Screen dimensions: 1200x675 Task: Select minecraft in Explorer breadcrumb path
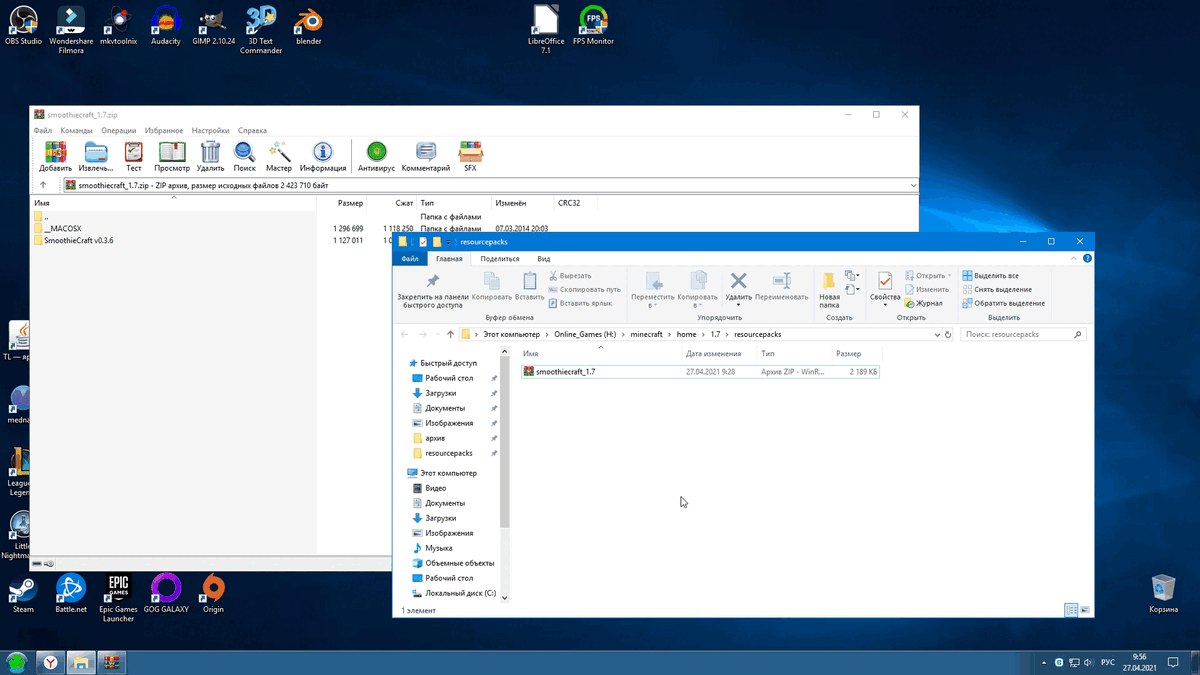[646, 334]
